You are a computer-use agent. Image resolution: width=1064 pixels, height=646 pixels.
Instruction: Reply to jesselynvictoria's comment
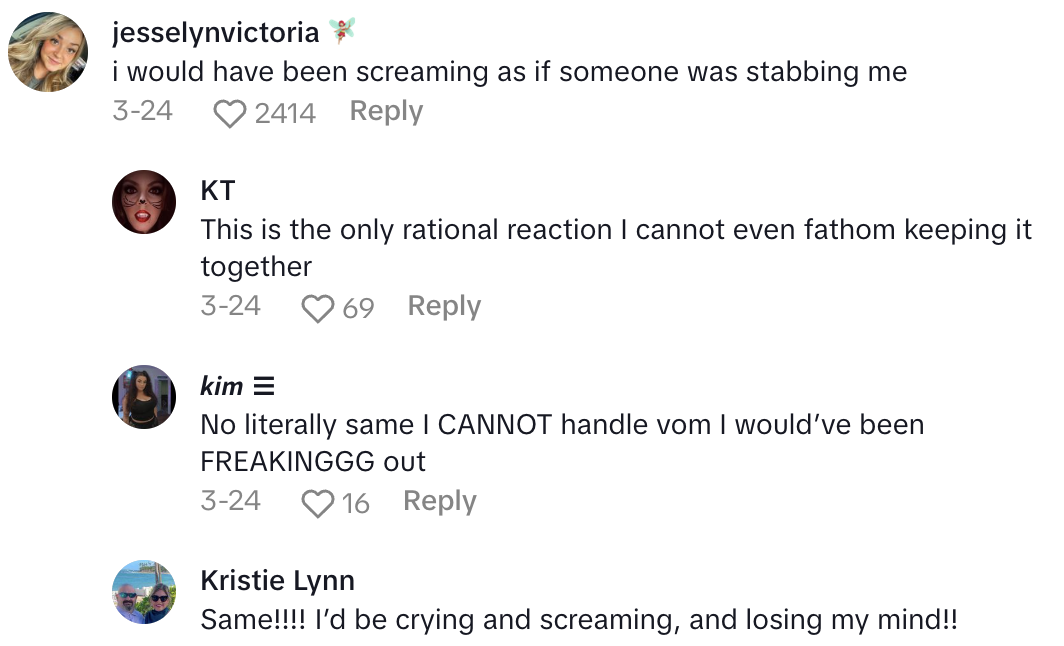(x=386, y=111)
